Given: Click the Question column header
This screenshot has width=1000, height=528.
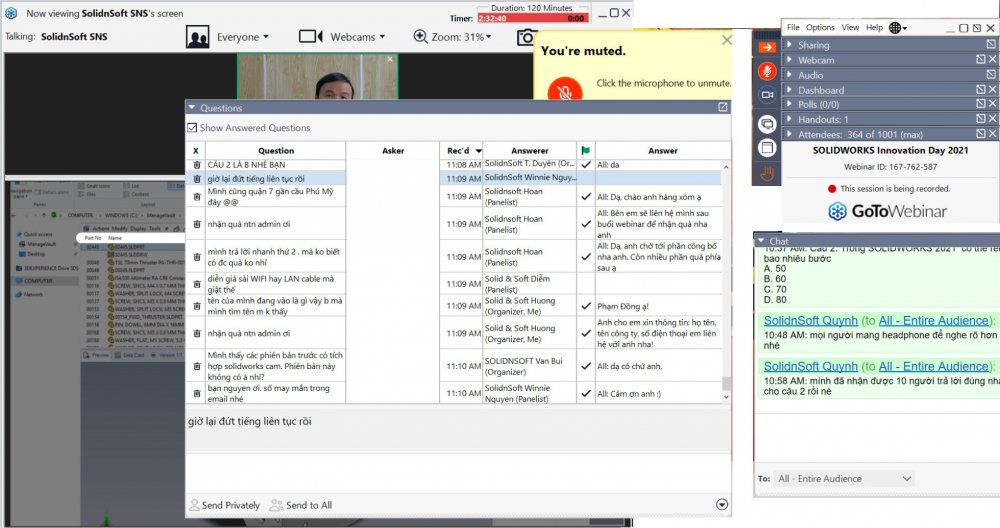Looking at the screenshot, I should 276,150.
